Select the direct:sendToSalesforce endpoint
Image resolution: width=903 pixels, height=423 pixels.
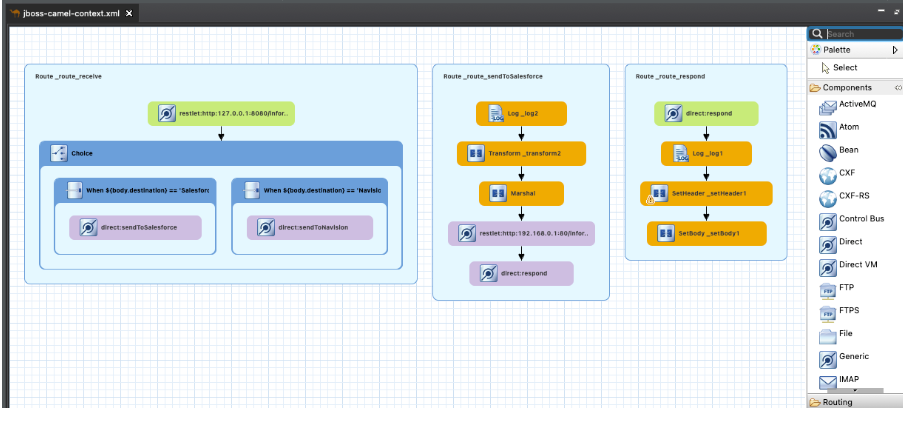[x=134, y=227]
